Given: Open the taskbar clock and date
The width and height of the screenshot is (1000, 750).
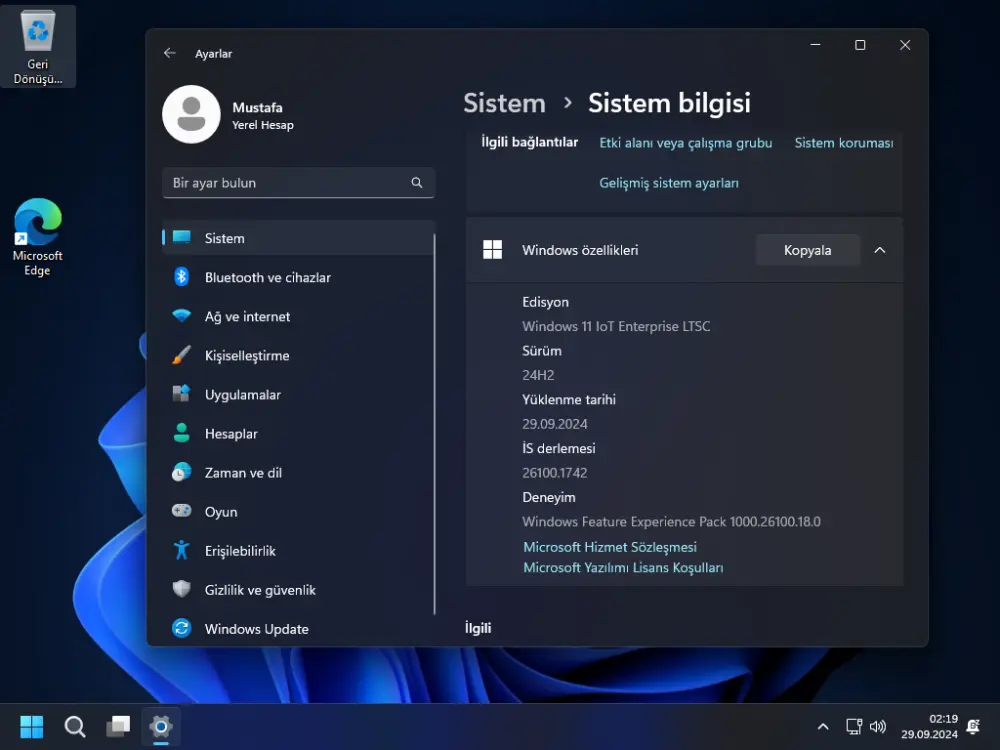Looking at the screenshot, I should click(929, 726).
